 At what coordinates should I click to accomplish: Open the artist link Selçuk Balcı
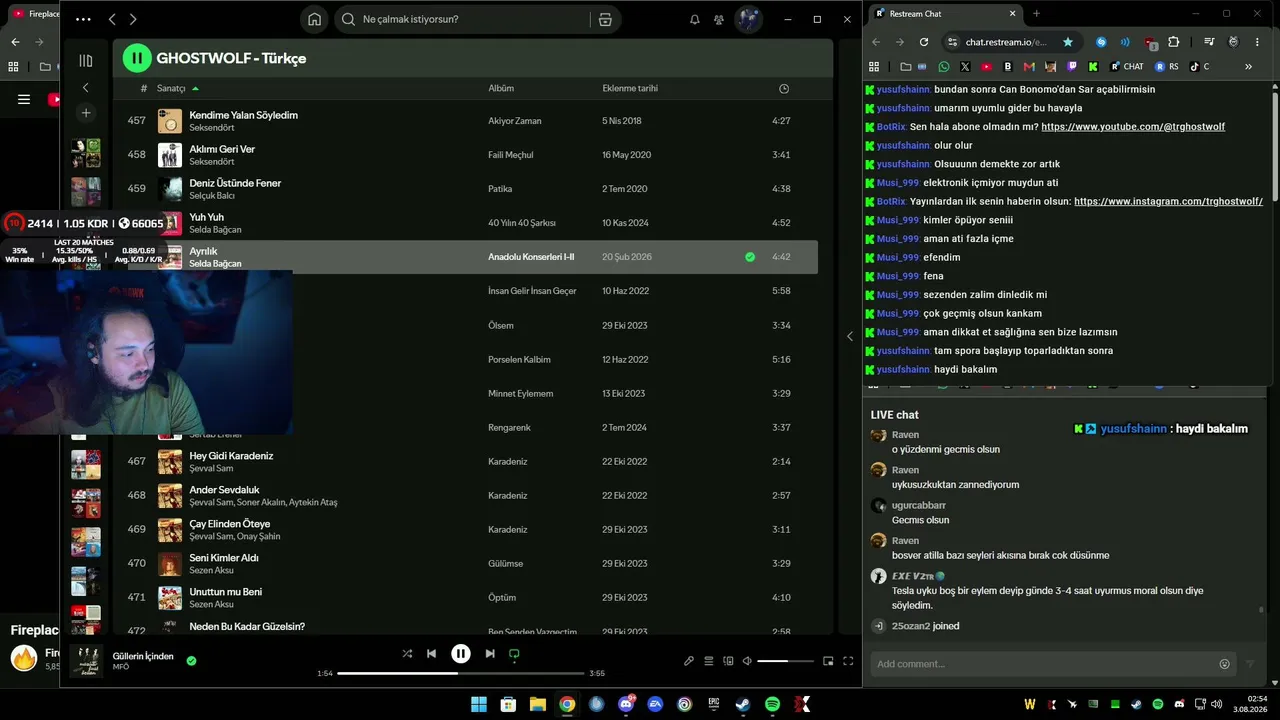click(x=212, y=196)
